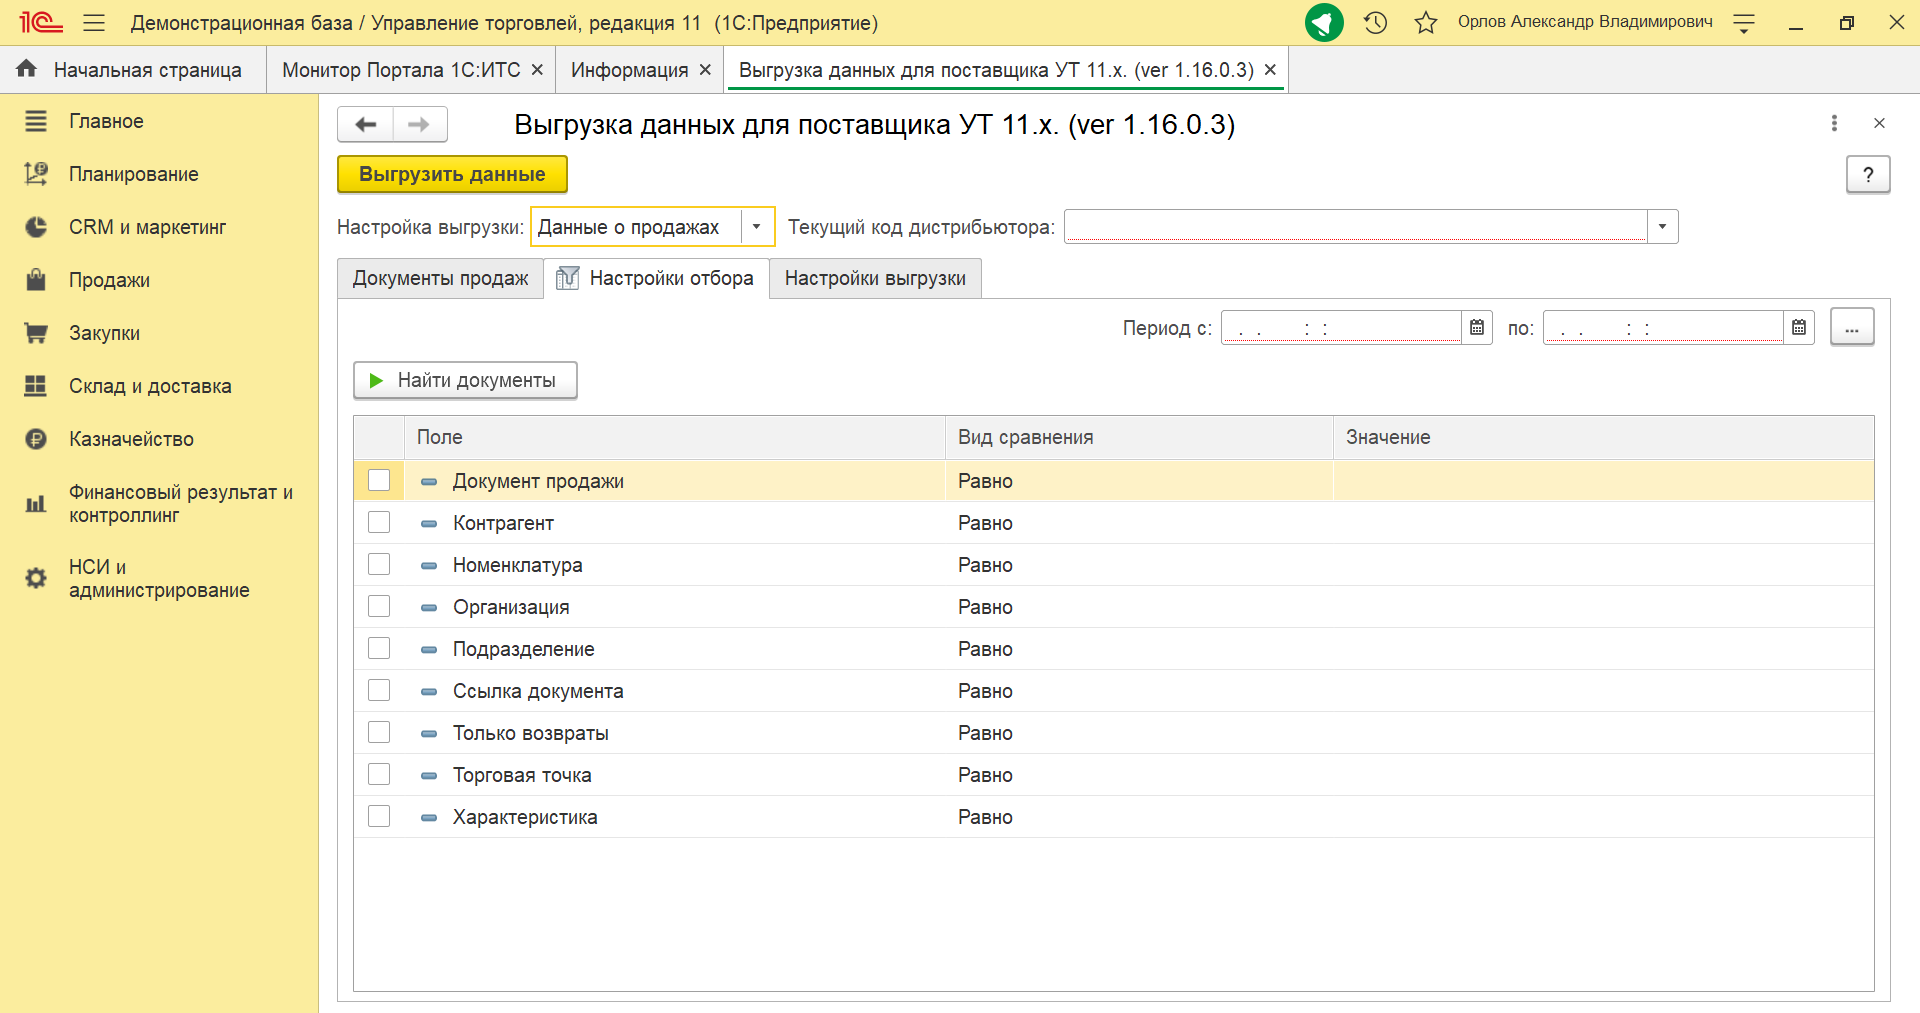Click the Найти документы button

tap(465, 380)
